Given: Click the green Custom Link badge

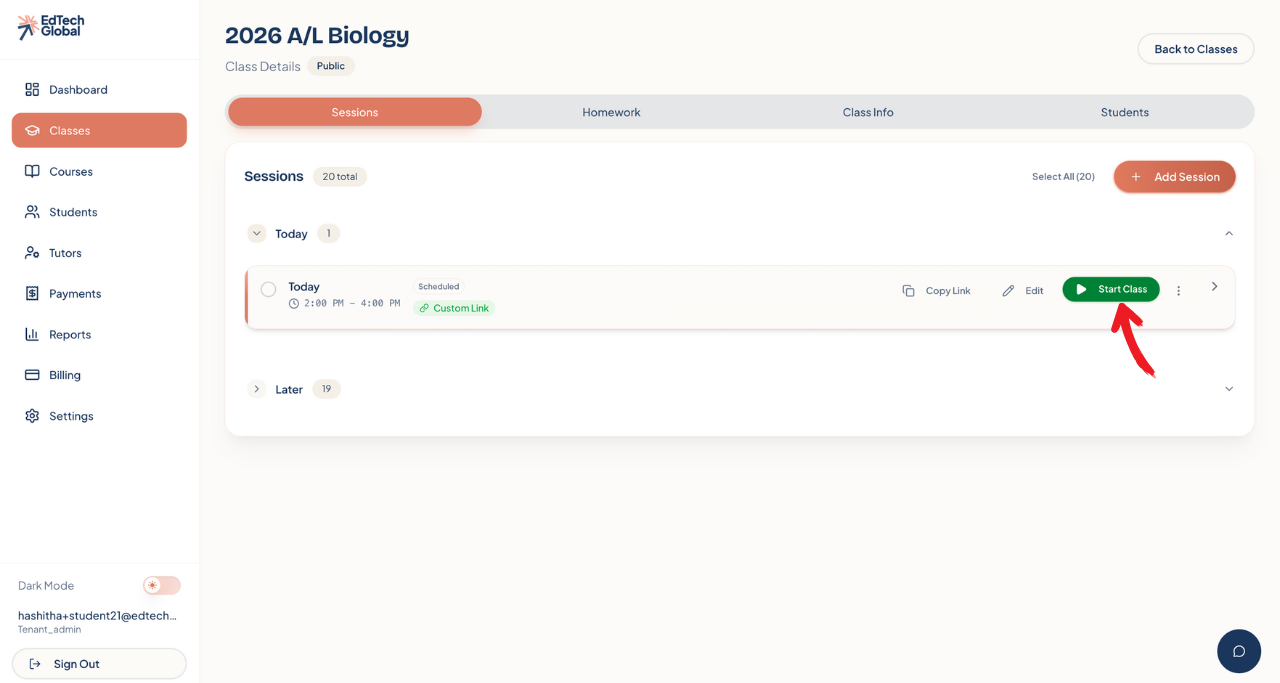Looking at the screenshot, I should coord(454,308).
